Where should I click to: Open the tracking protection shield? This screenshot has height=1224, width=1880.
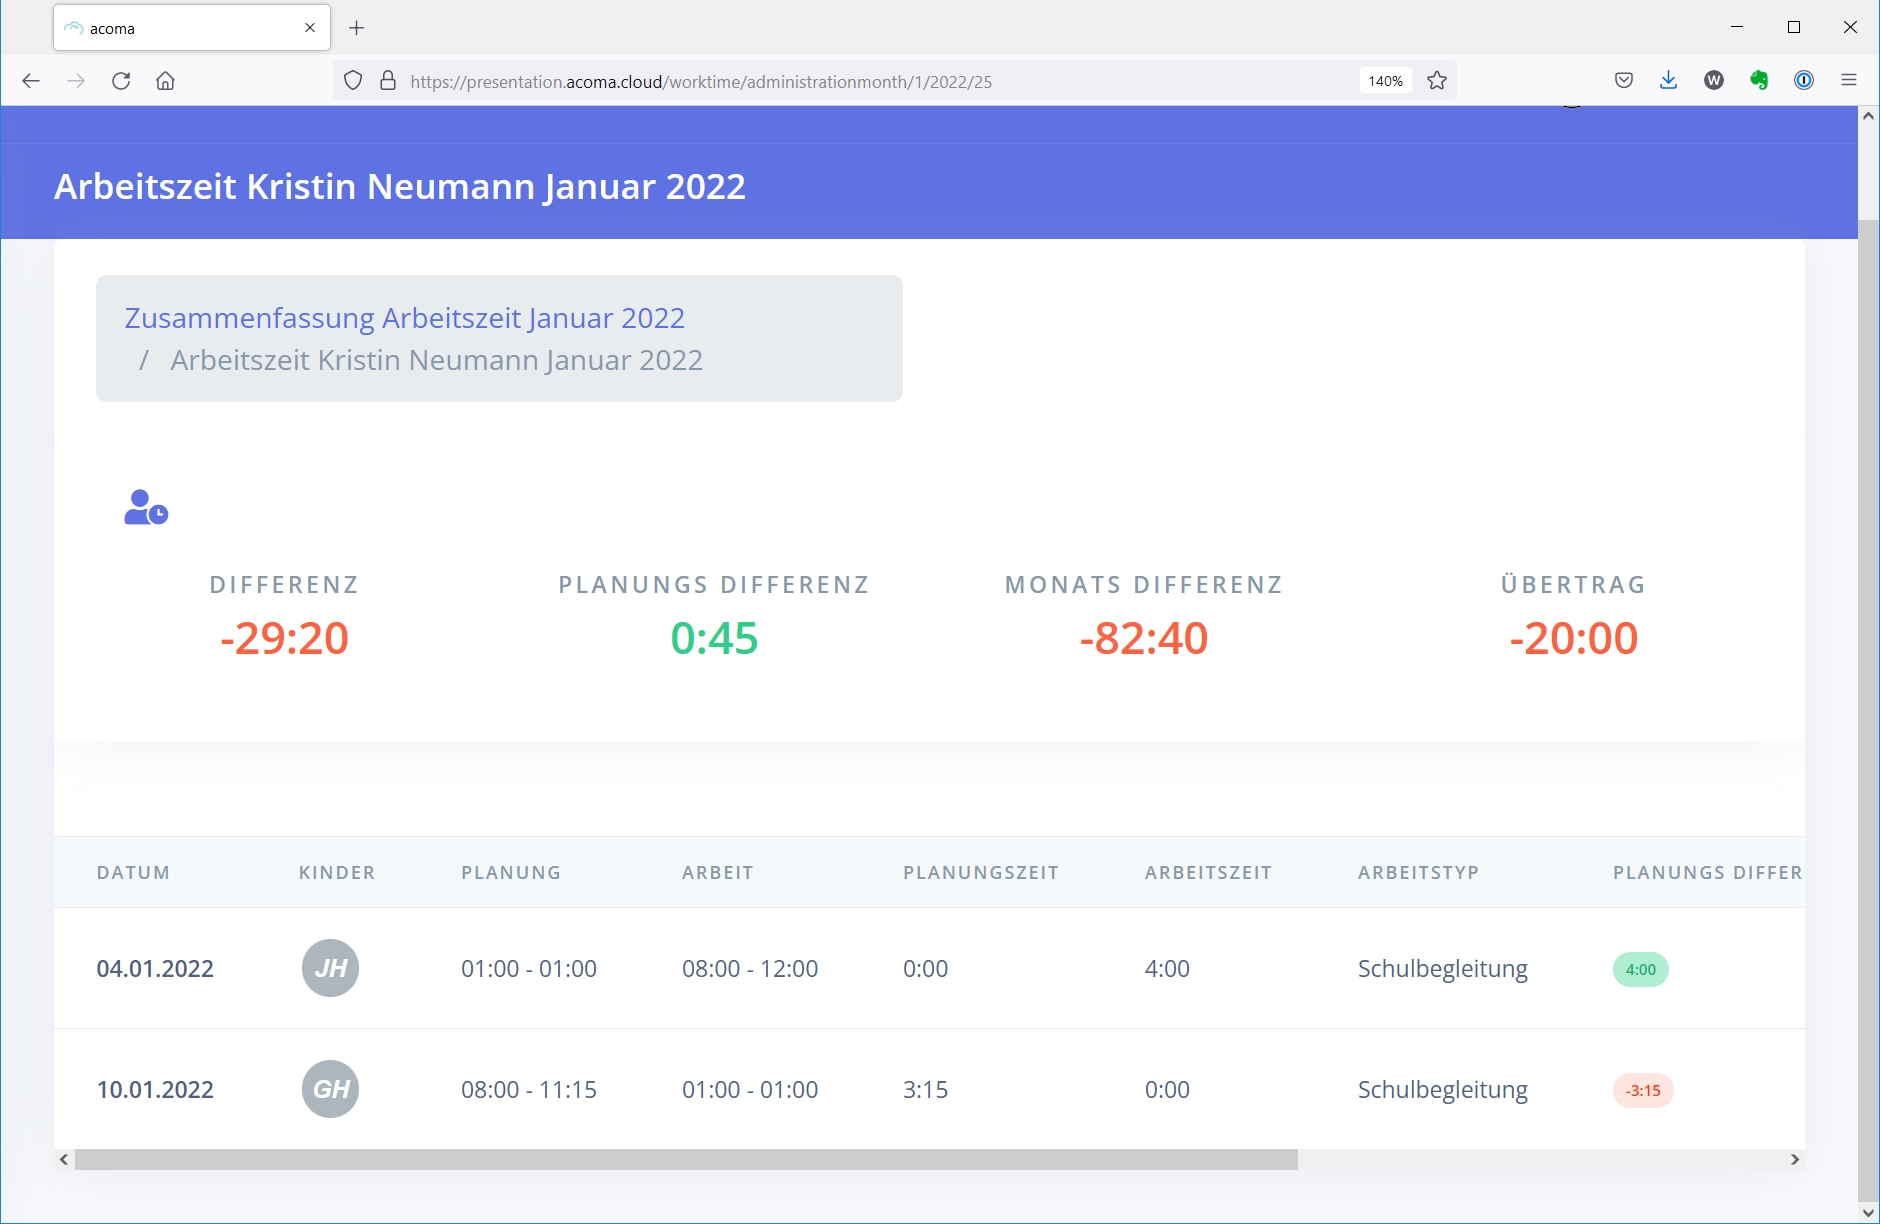click(353, 81)
